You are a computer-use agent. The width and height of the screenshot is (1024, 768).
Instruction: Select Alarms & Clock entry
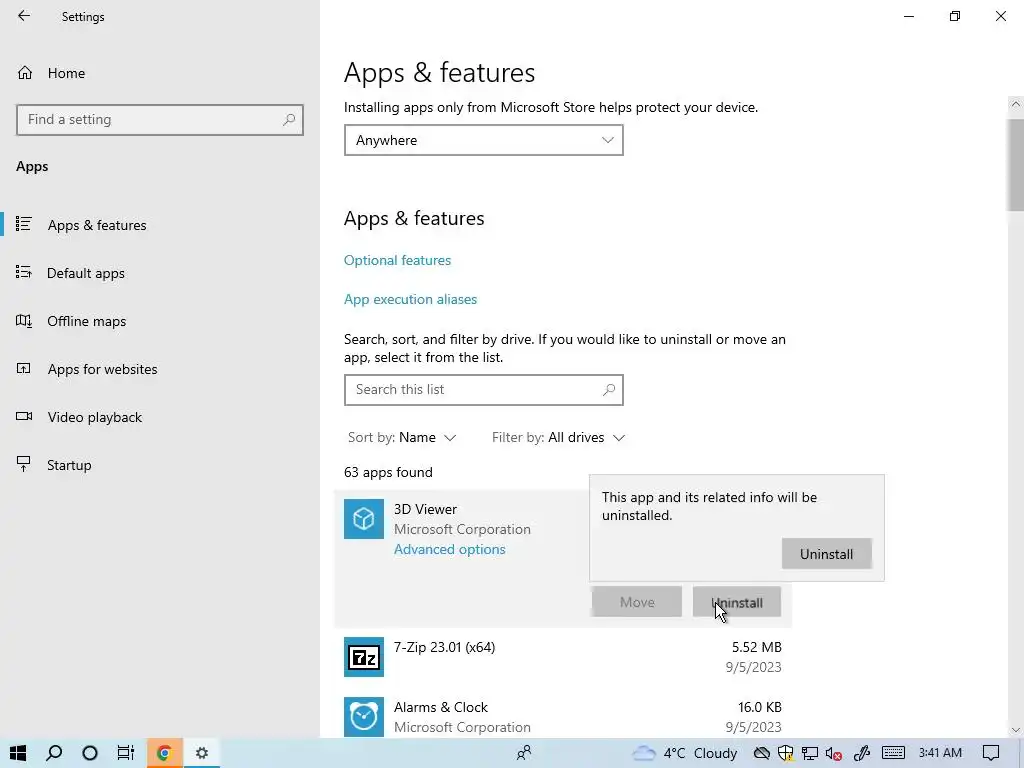(x=563, y=717)
